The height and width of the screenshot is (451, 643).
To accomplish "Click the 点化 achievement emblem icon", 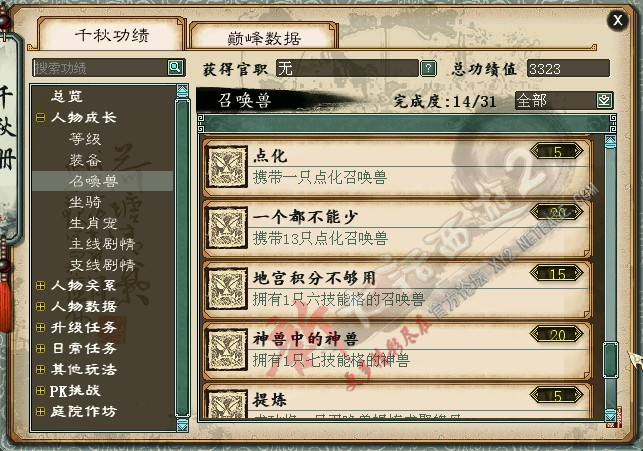I will click(227, 167).
